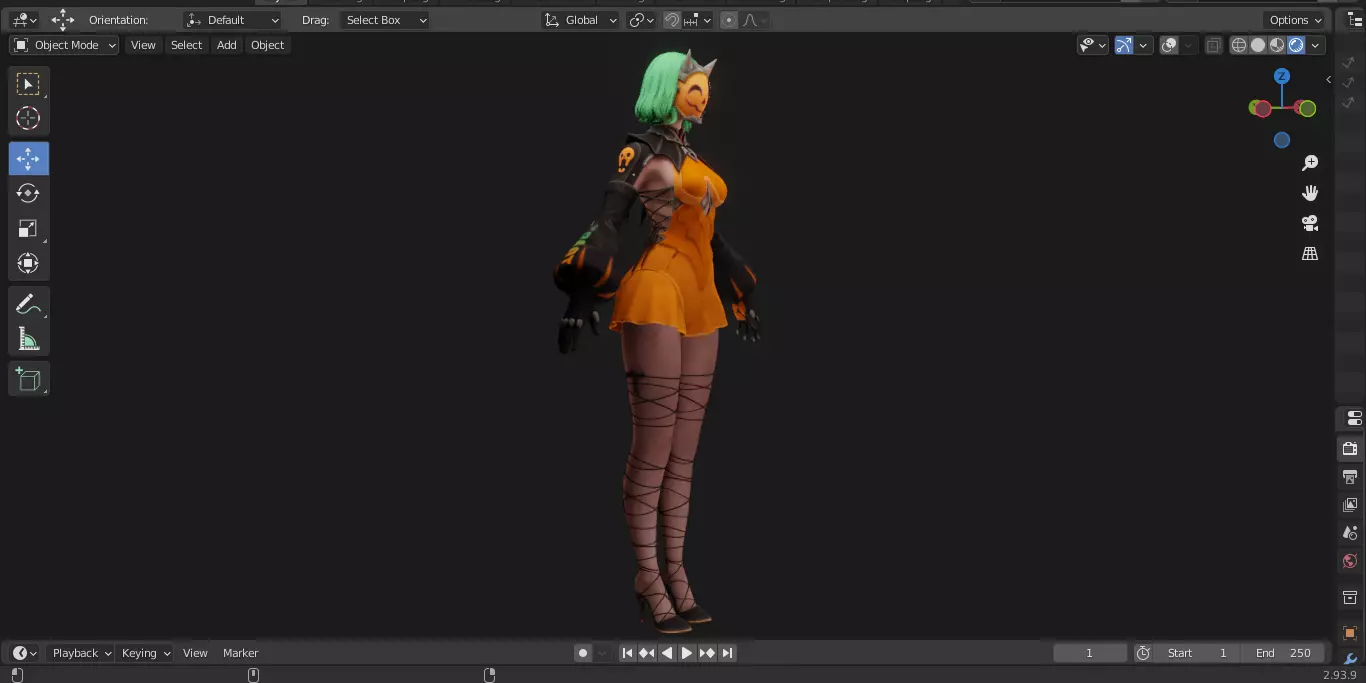Select the Select Box tool
The width and height of the screenshot is (1366, 683).
(28, 84)
